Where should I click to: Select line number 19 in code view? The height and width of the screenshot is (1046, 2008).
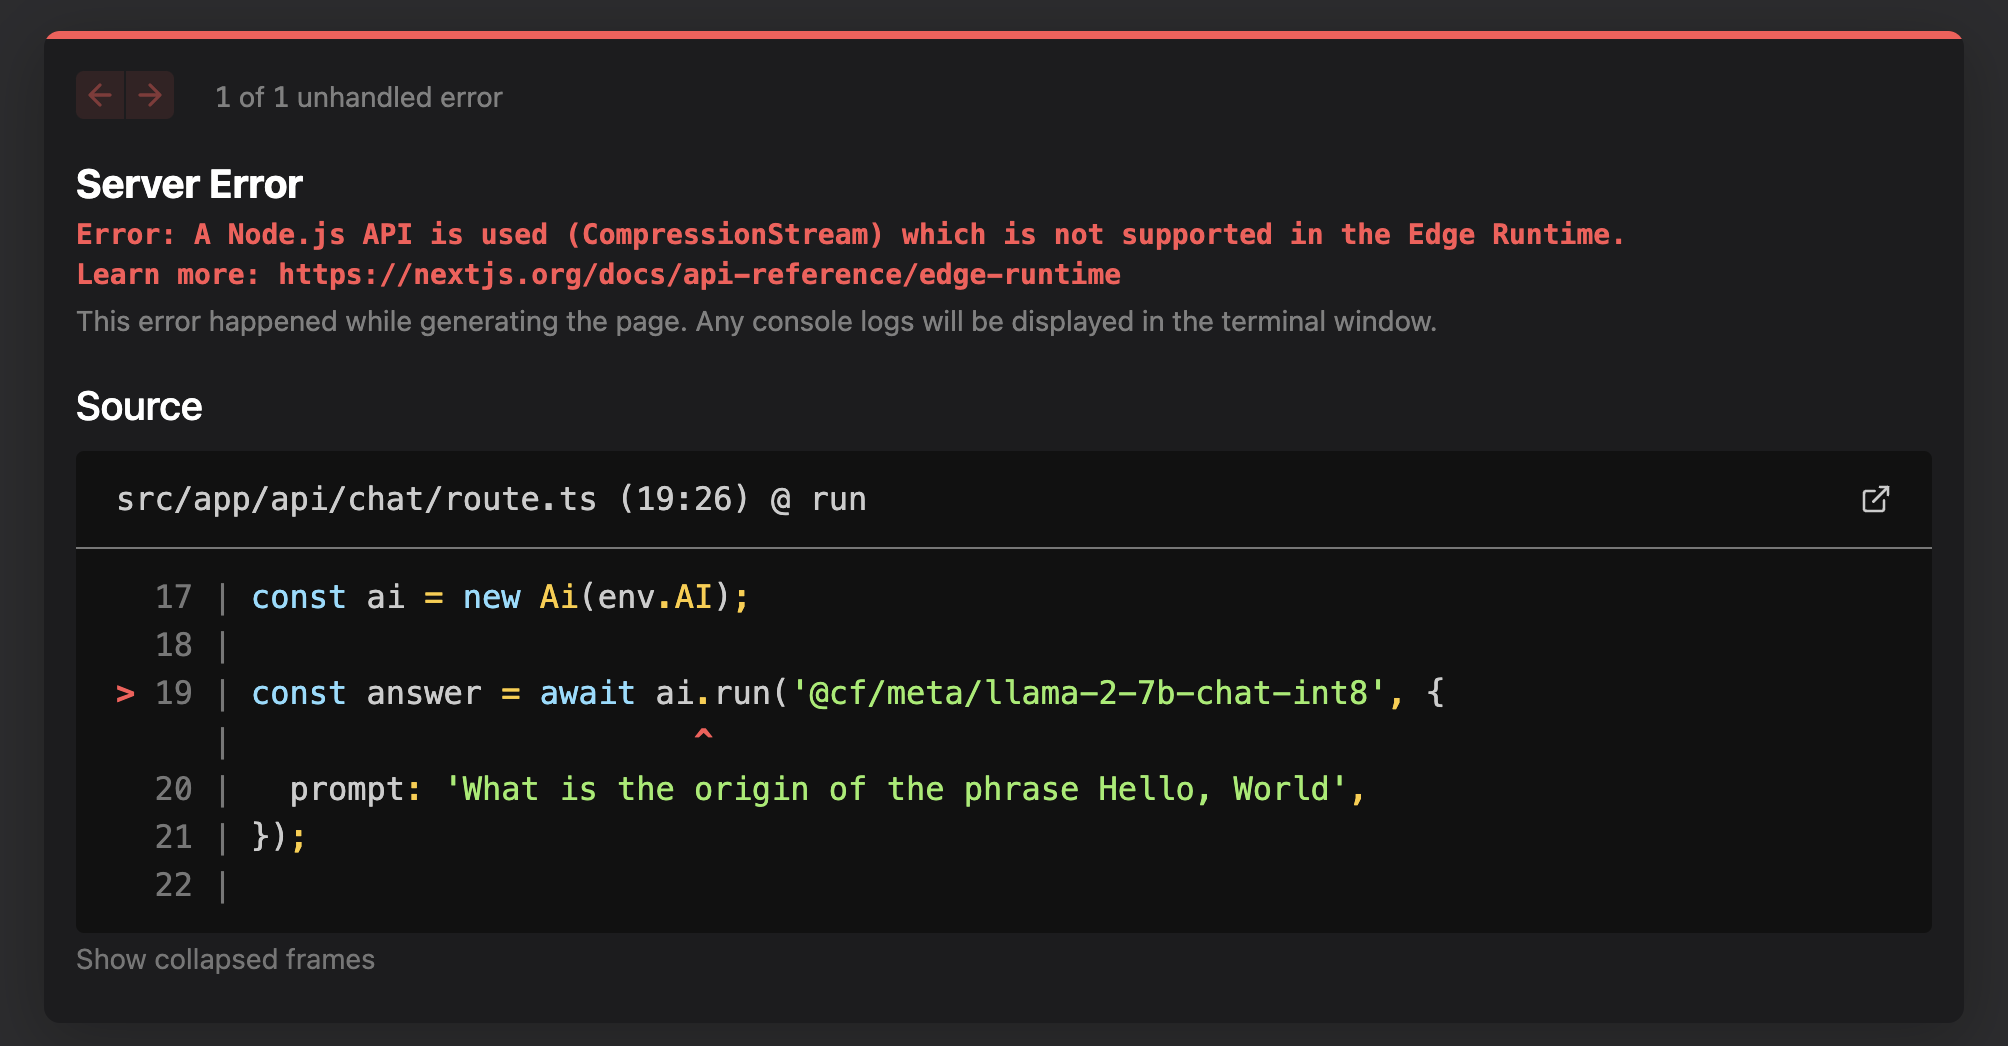click(174, 693)
